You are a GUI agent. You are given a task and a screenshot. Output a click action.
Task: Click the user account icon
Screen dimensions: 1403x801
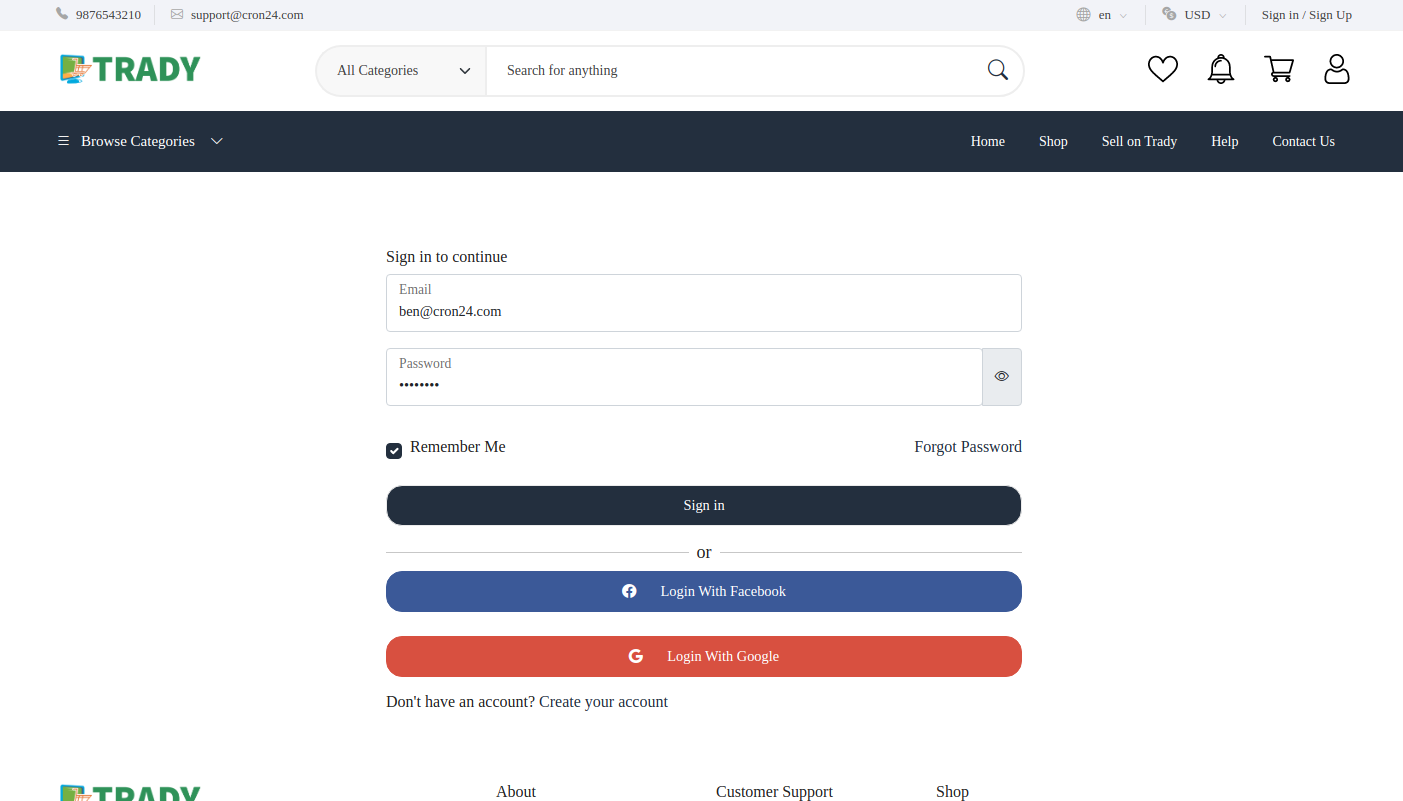1337,69
